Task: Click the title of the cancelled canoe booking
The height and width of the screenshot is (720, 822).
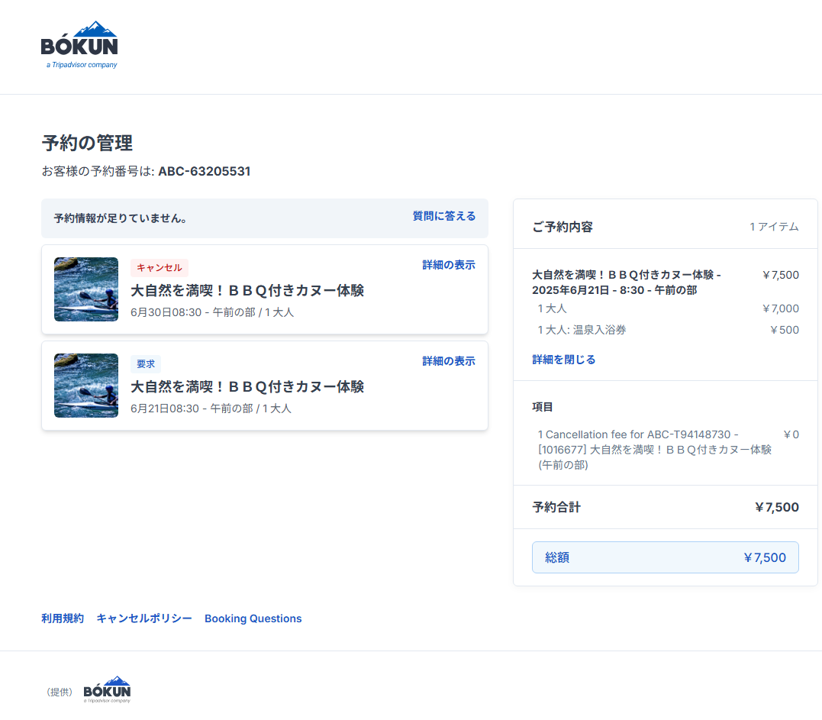Action: coord(247,291)
